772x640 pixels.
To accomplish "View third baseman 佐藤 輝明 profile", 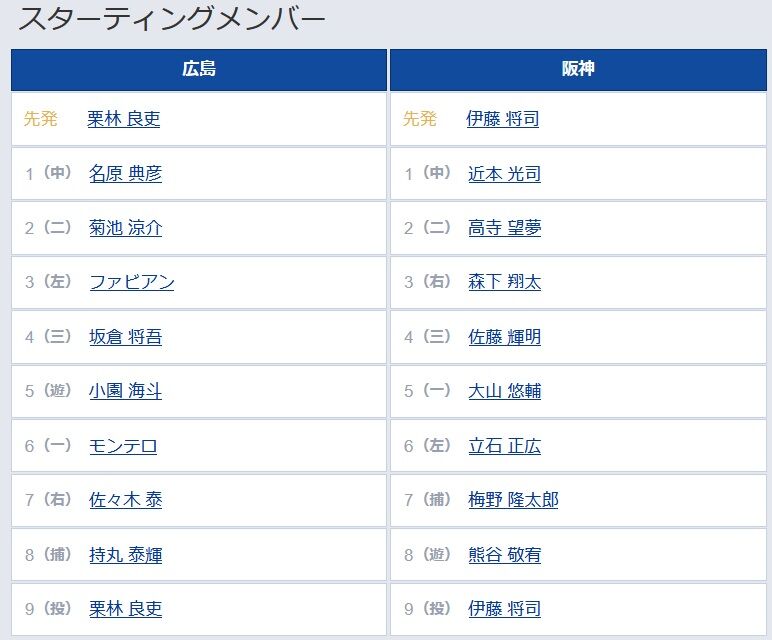I will tap(504, 337).
